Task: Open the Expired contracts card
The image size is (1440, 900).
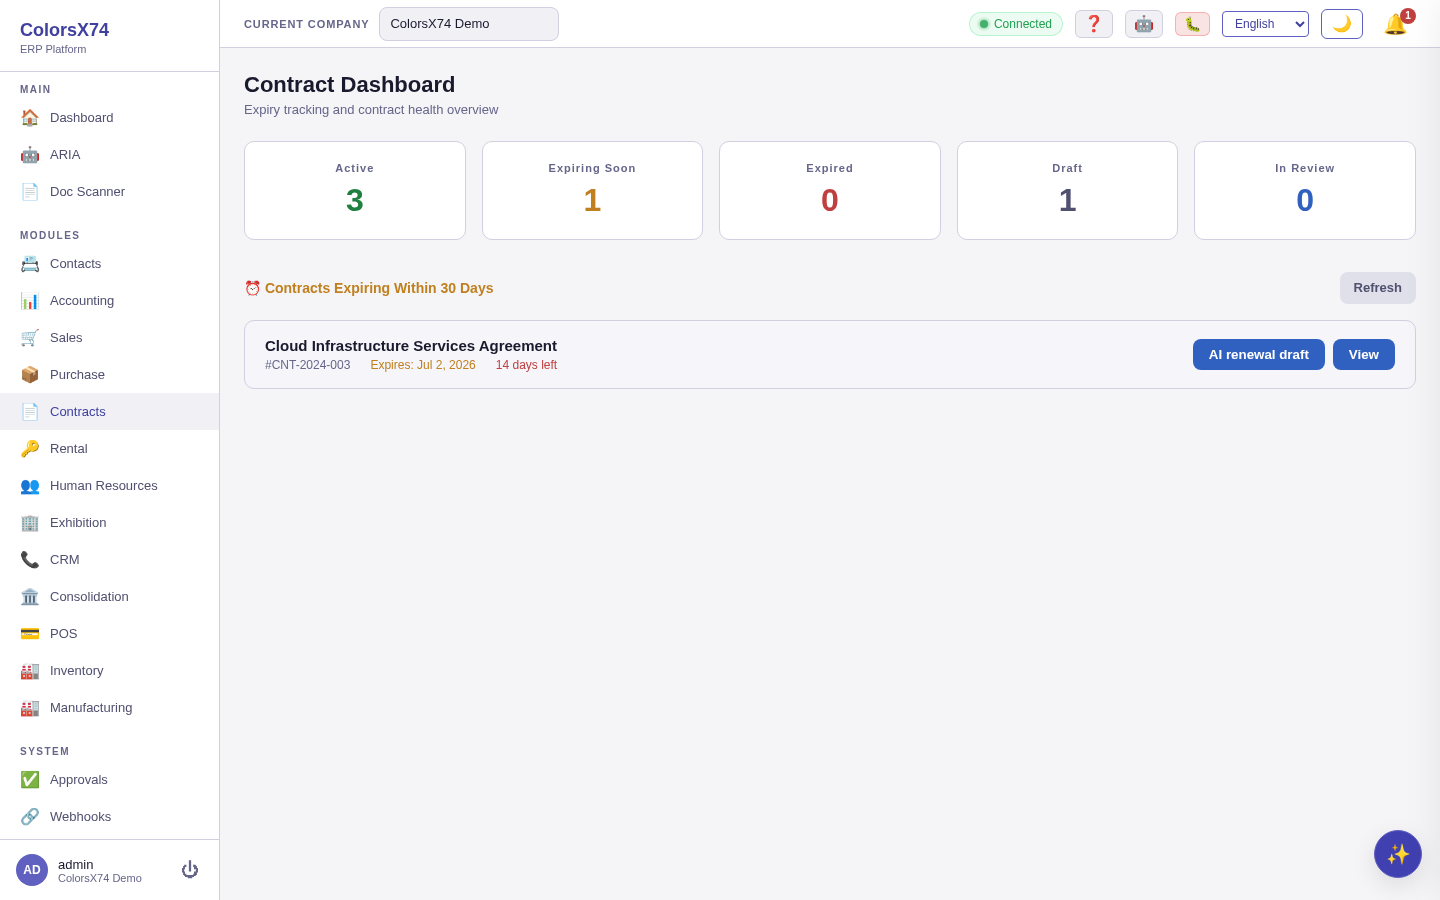Action: tap(830, 190)
